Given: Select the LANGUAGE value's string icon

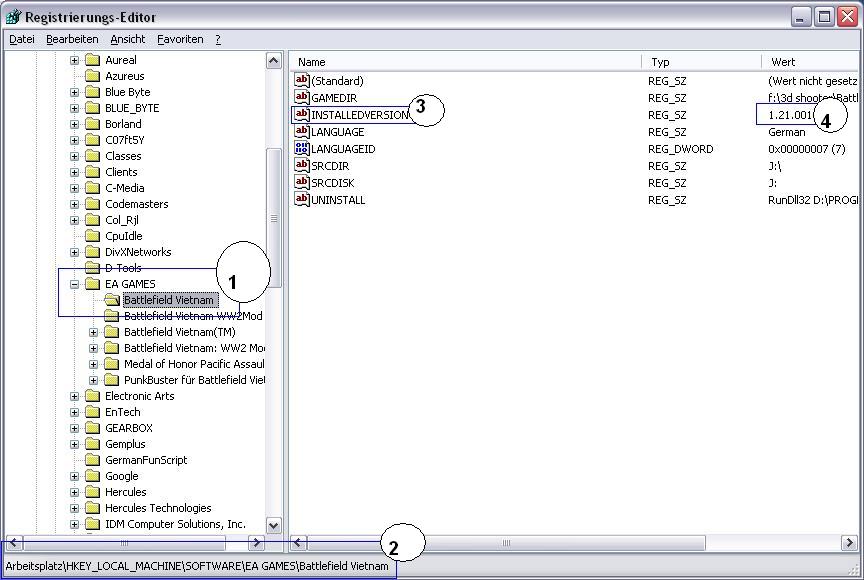Looking at the screenshot, I should pos(301,132).
